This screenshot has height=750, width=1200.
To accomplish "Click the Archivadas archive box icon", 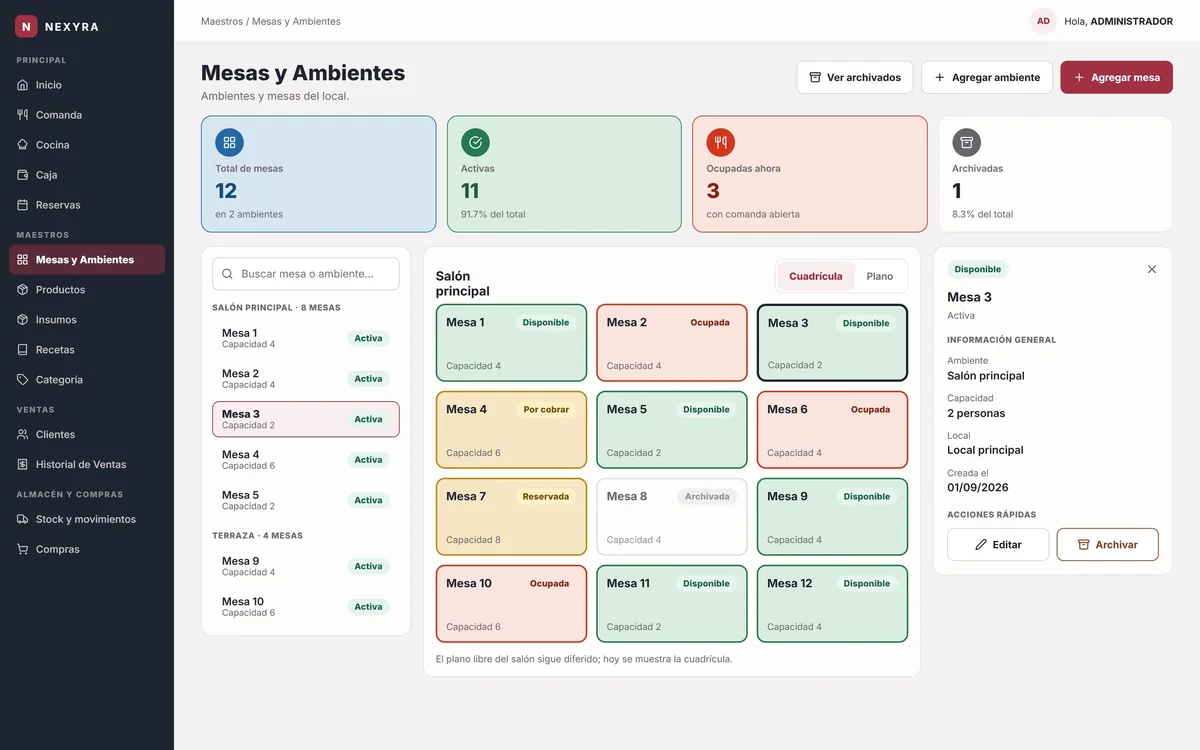I will point(966,142).
